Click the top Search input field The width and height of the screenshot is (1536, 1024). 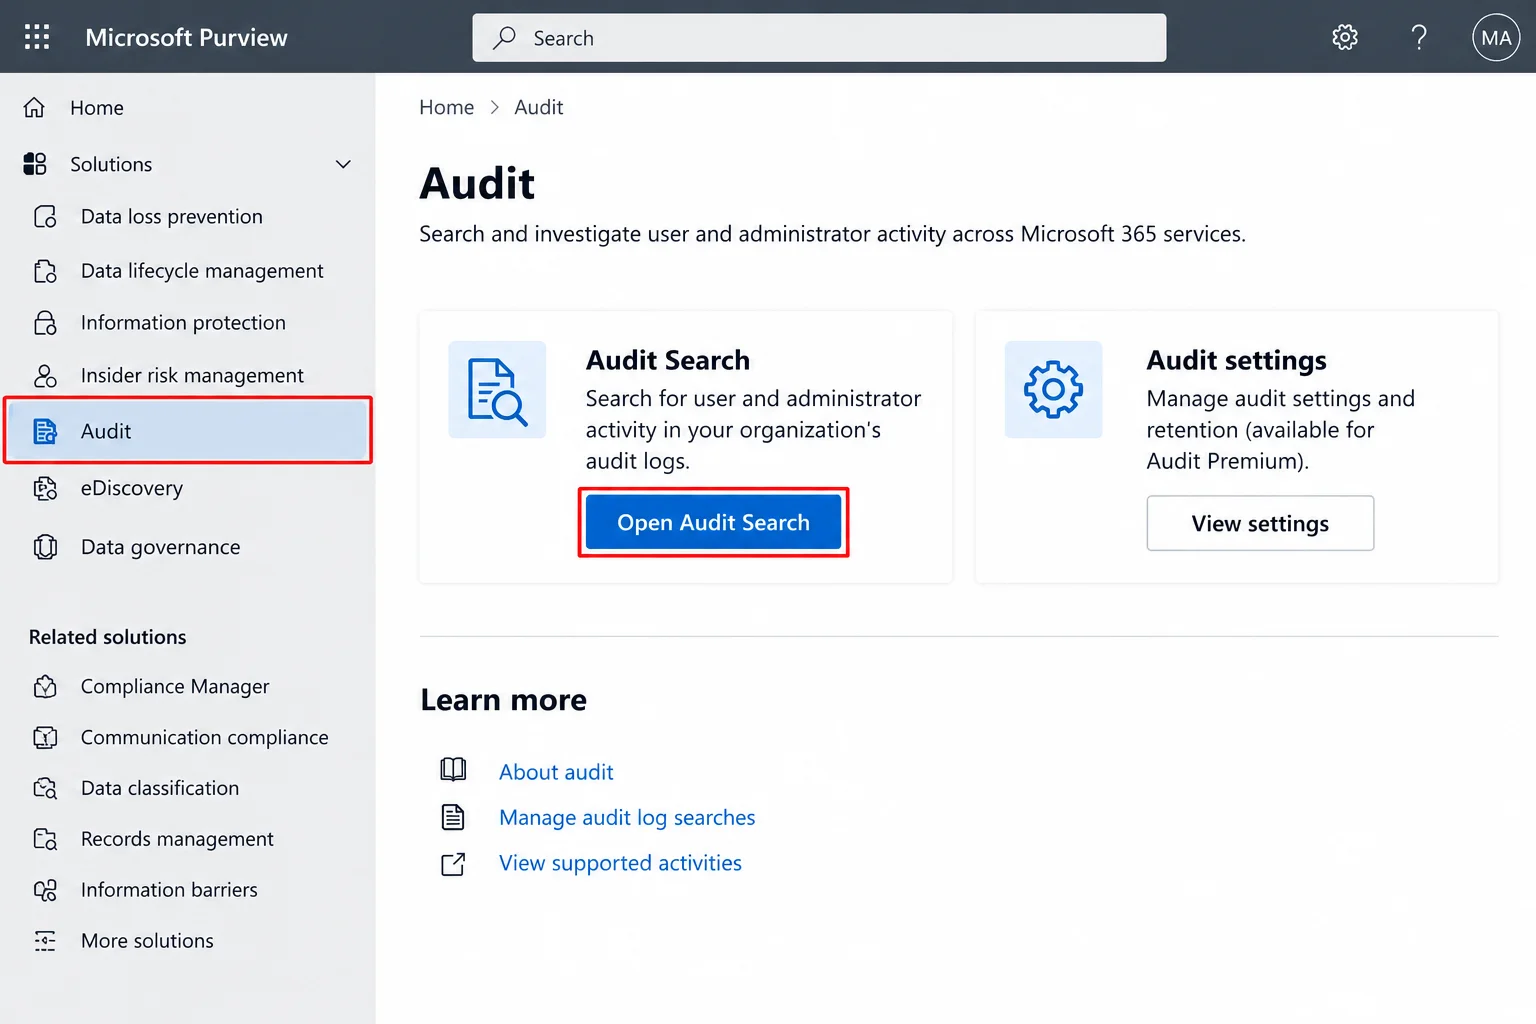click(819, 38)
